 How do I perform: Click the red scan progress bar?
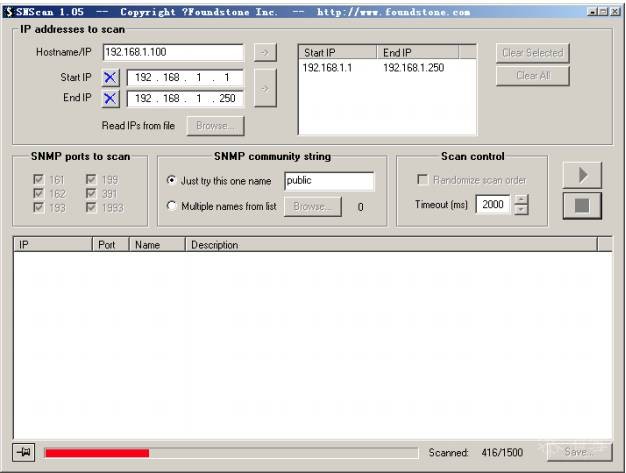point(97,453)
